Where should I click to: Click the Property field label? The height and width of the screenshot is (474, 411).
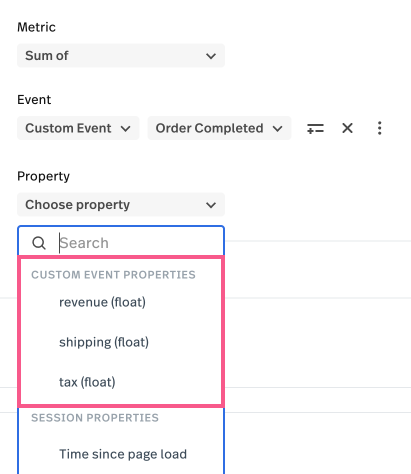44,176
